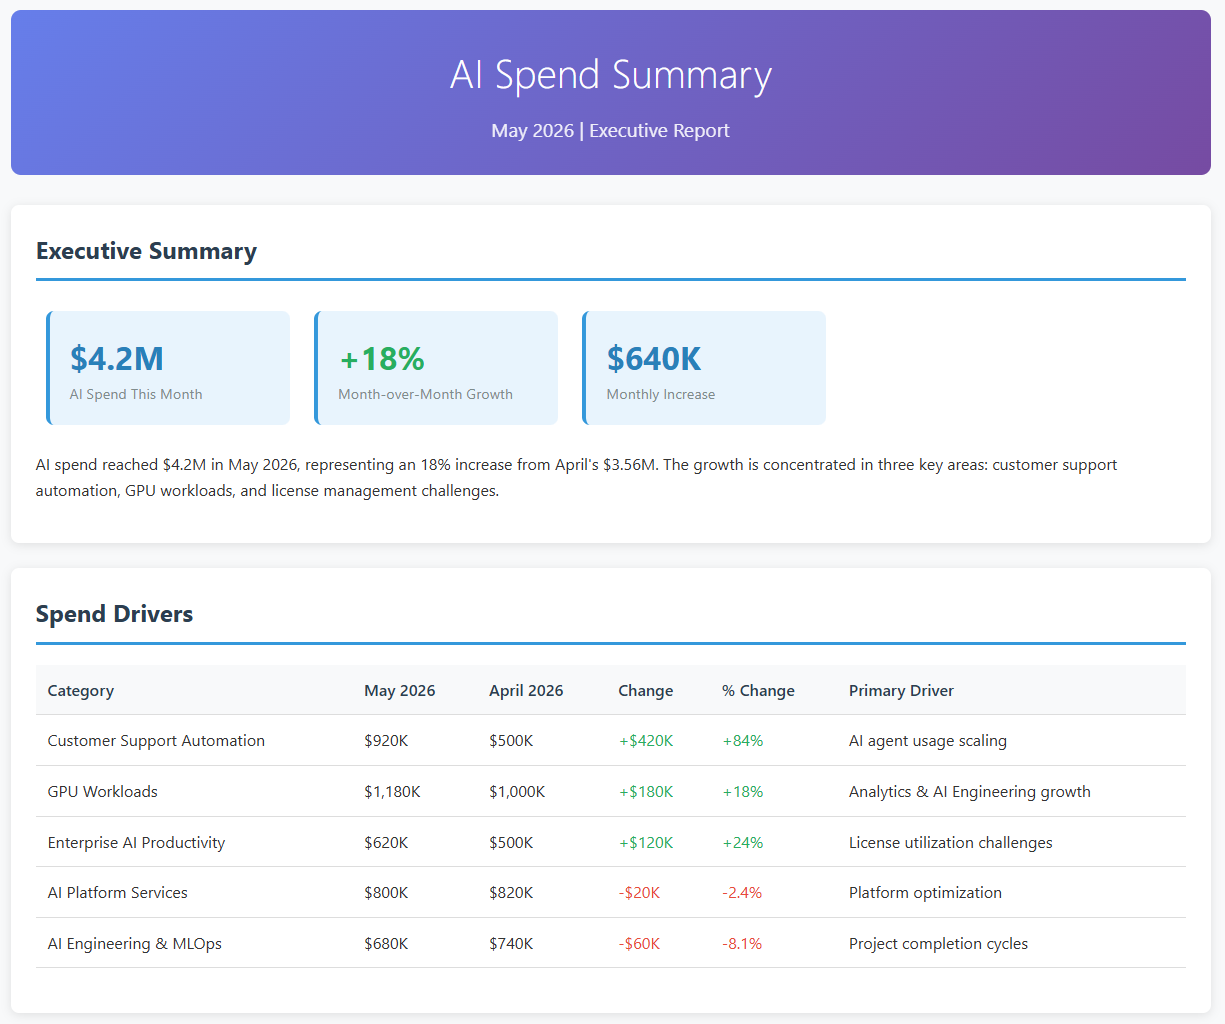
Task: Click the $820K April value
Action: pyautogui.click(x=511, y=893)
